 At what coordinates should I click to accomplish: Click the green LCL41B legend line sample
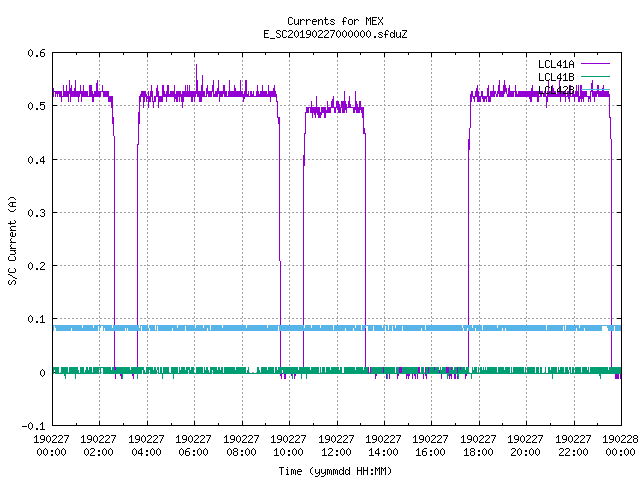[595, 76]
